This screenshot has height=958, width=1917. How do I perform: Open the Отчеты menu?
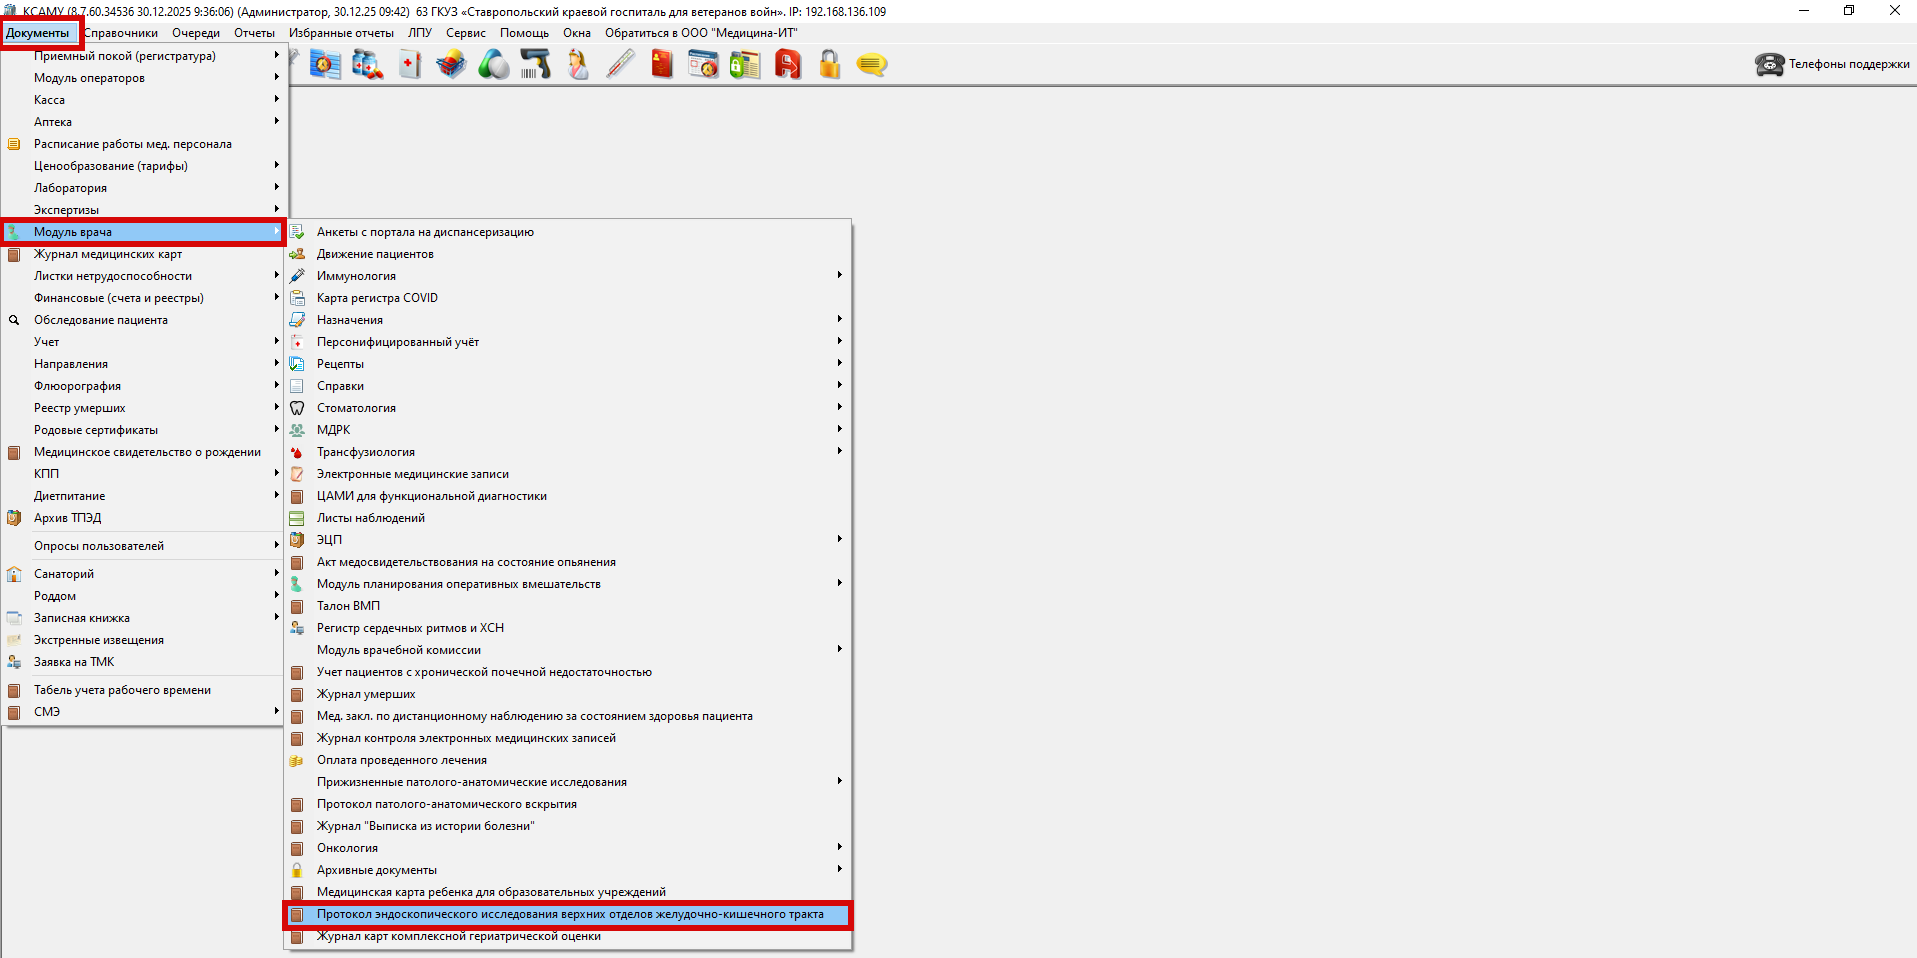254,33
